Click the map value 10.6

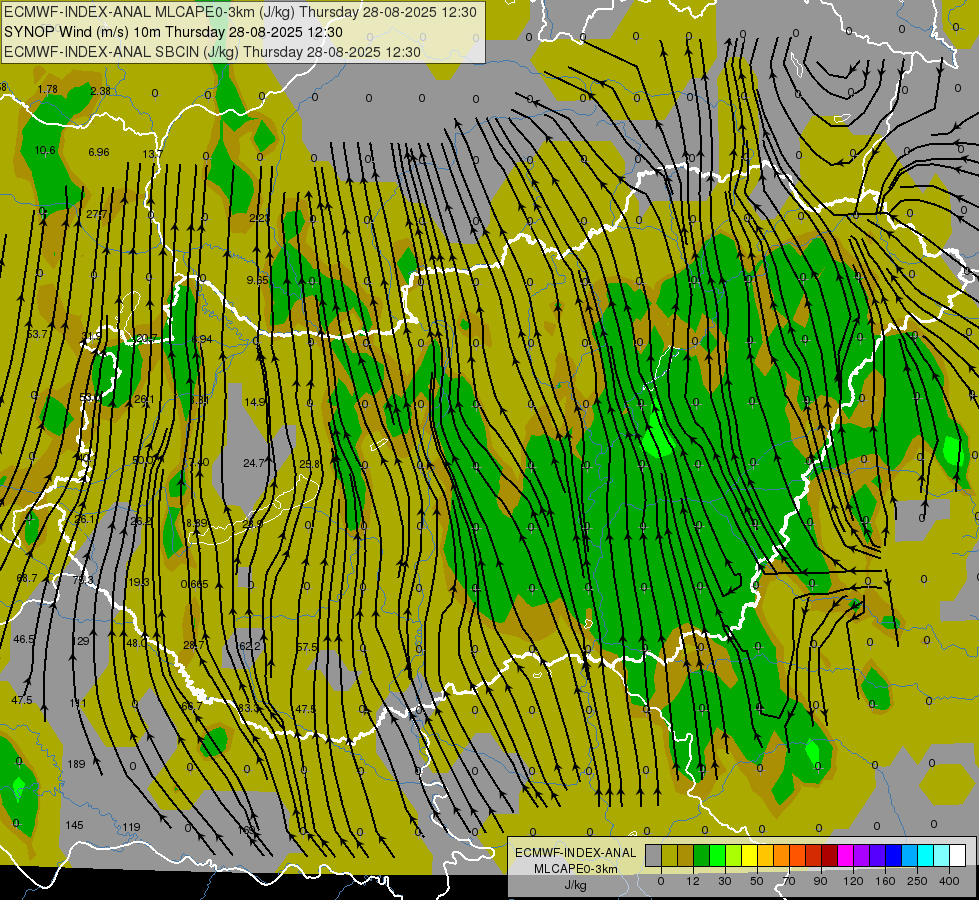[45, 151]
